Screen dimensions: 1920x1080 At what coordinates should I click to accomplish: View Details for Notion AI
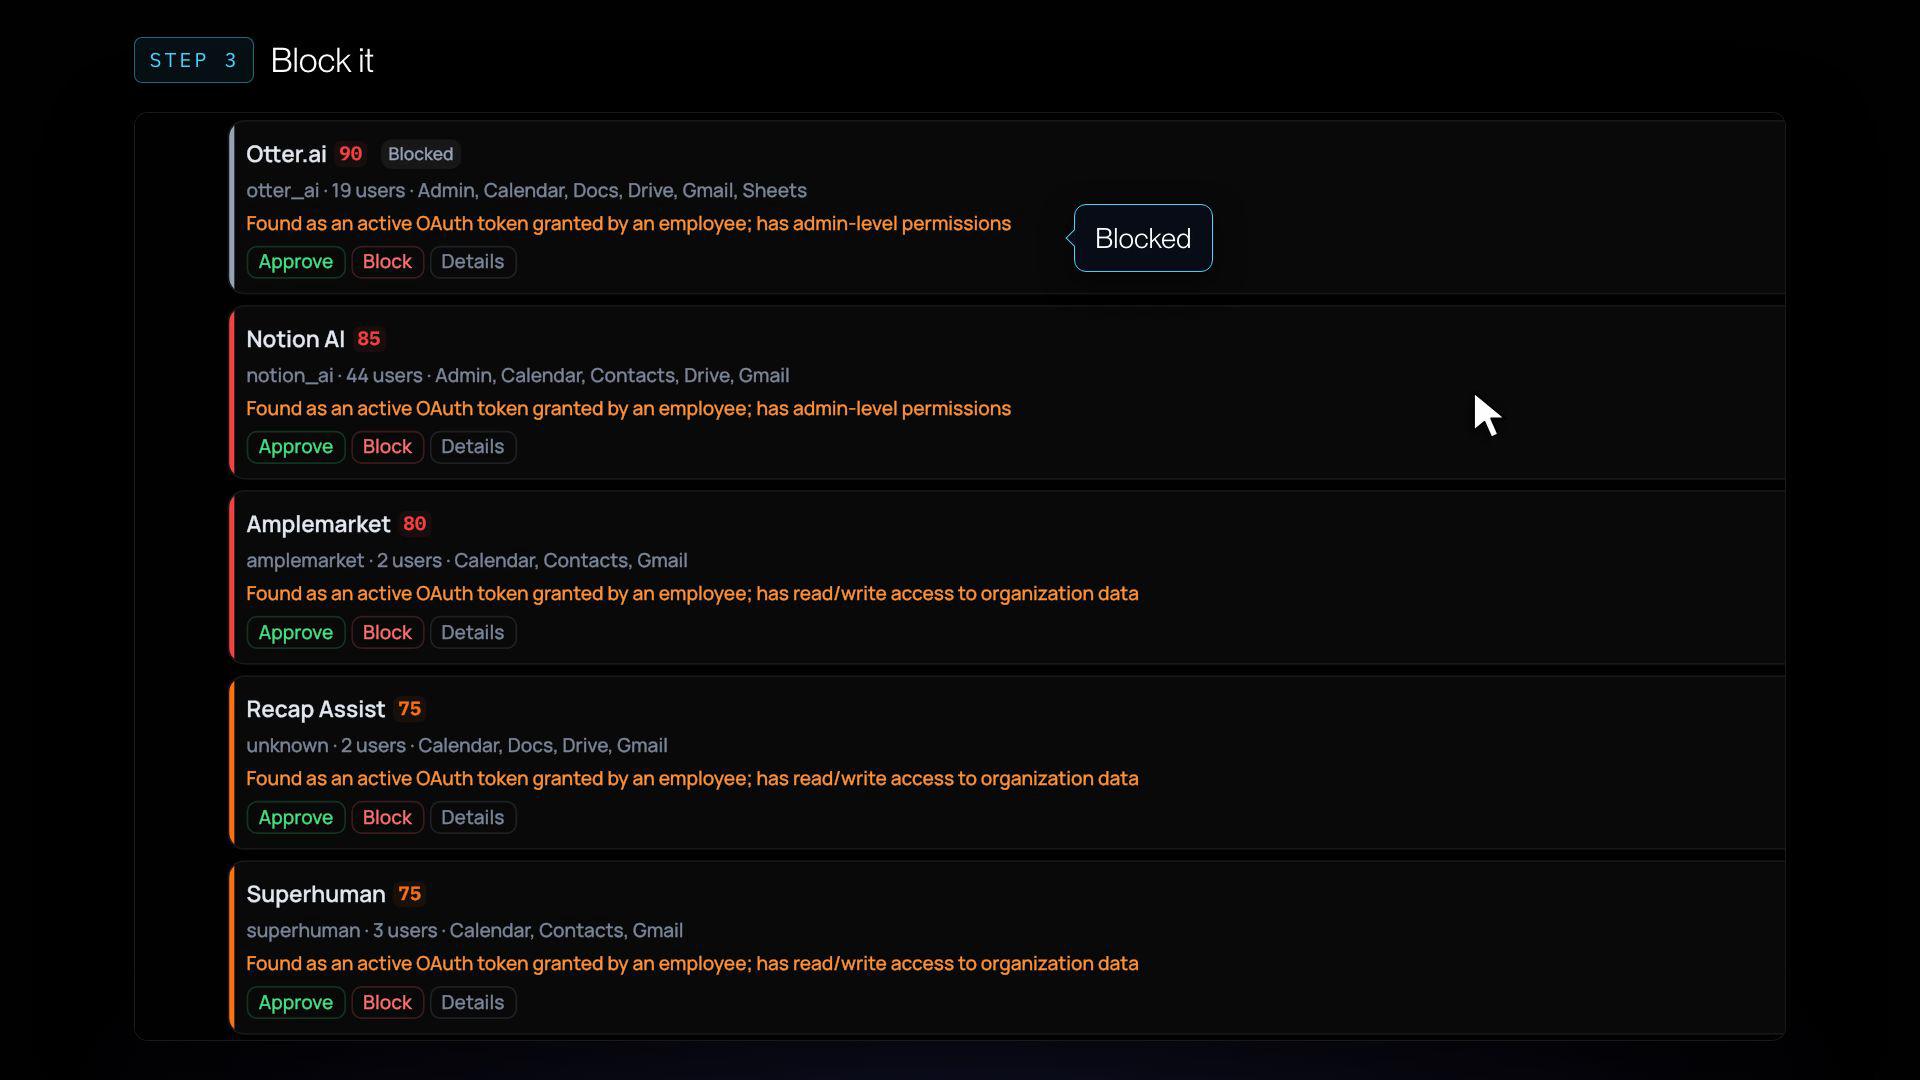click(473, 447)
